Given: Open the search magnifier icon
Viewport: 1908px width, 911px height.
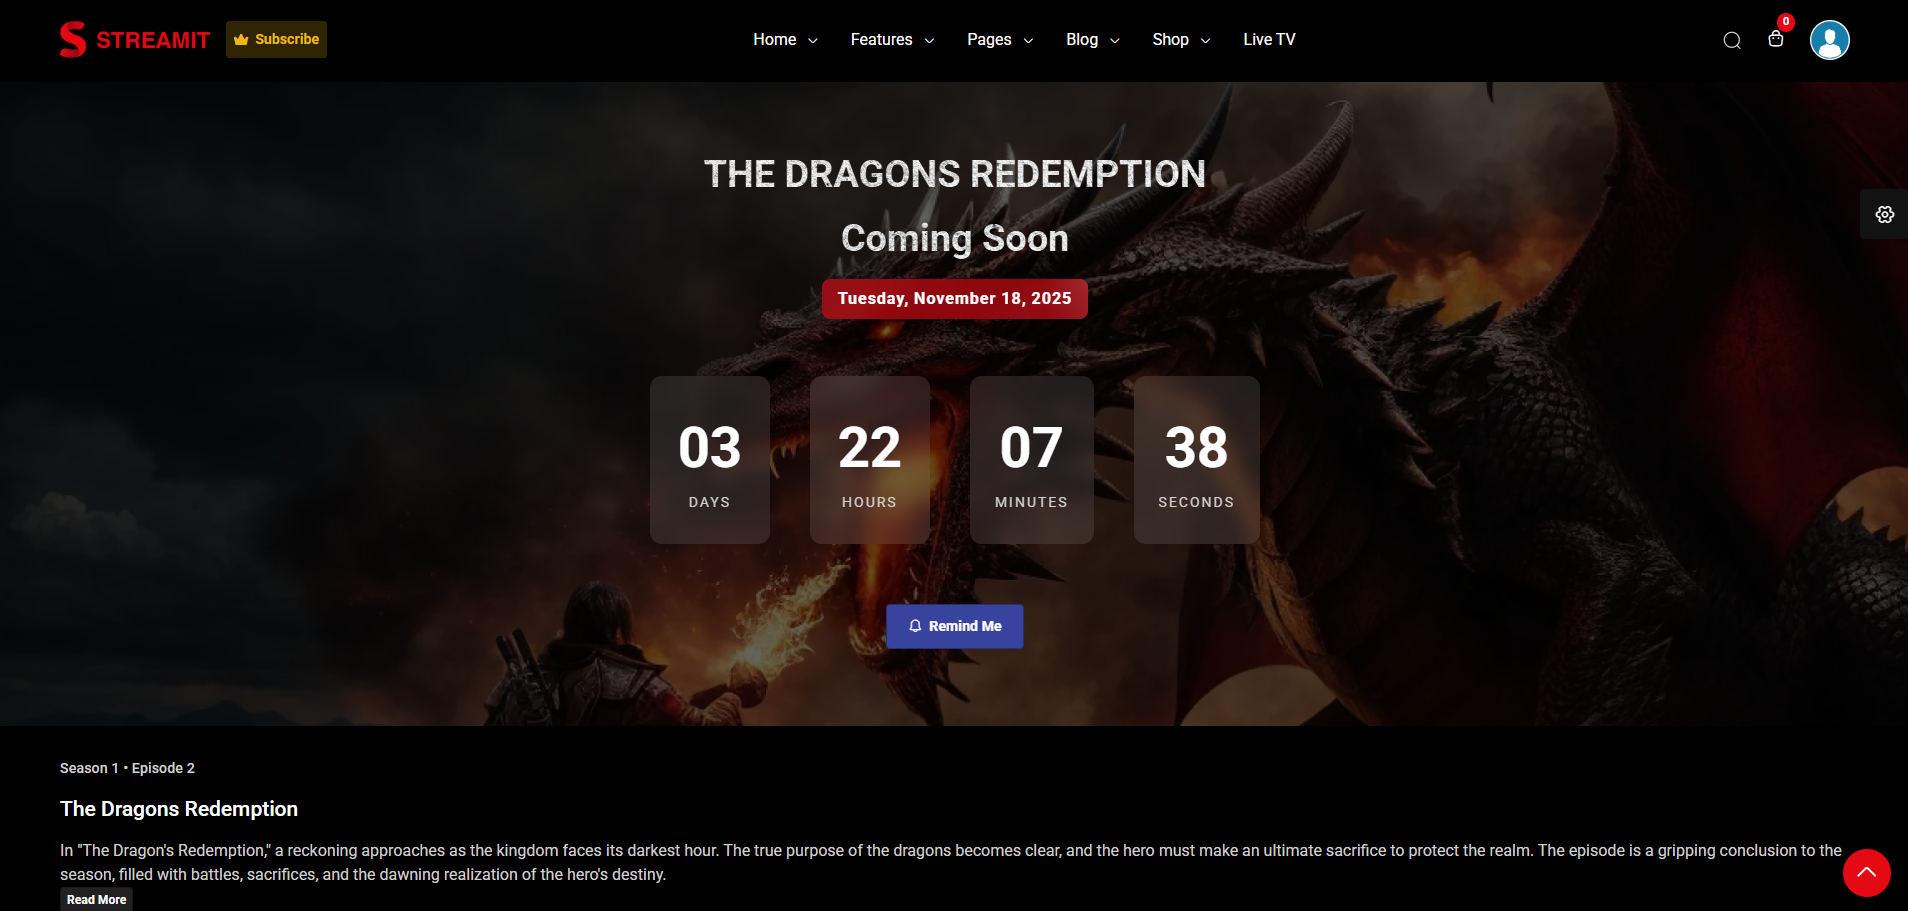Looking at the screenshot, I should point(1732,40).
